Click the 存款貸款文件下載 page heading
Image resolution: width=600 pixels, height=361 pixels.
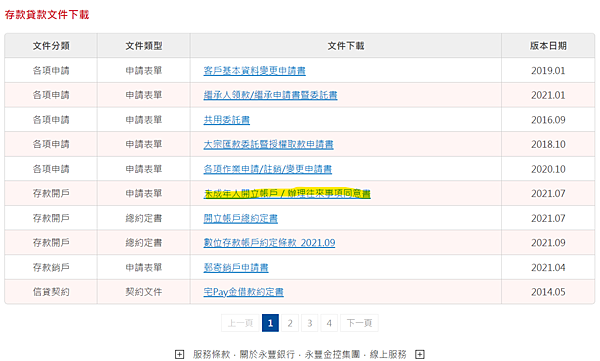point(47,15)
